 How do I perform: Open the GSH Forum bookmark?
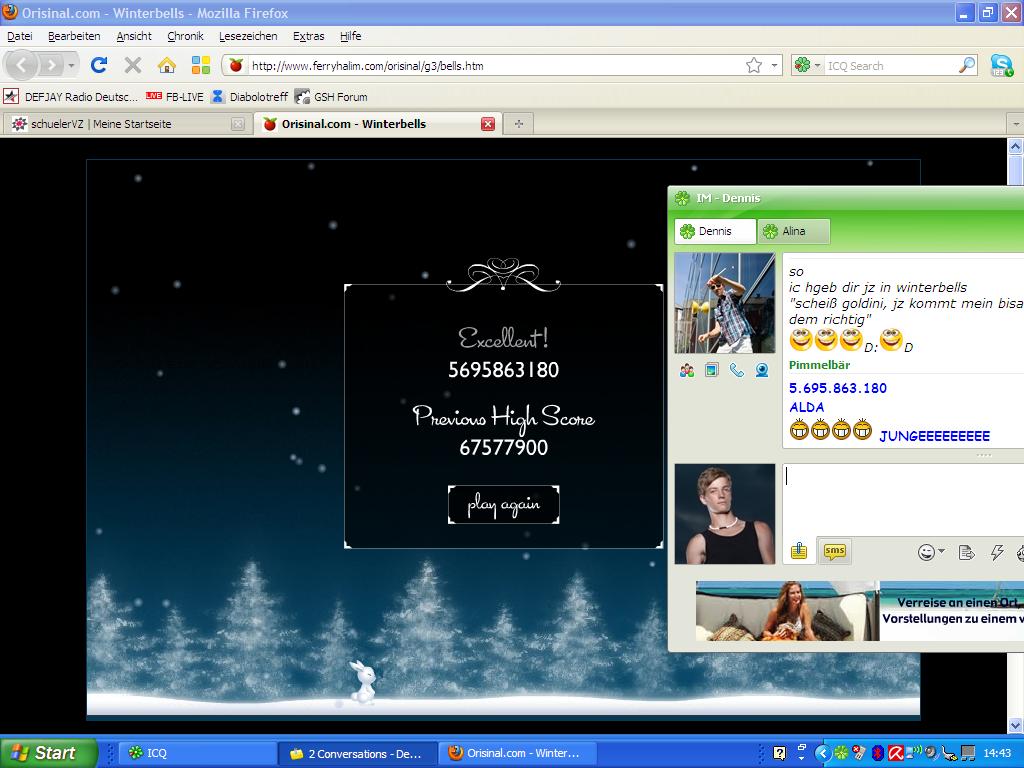point(331,97)
